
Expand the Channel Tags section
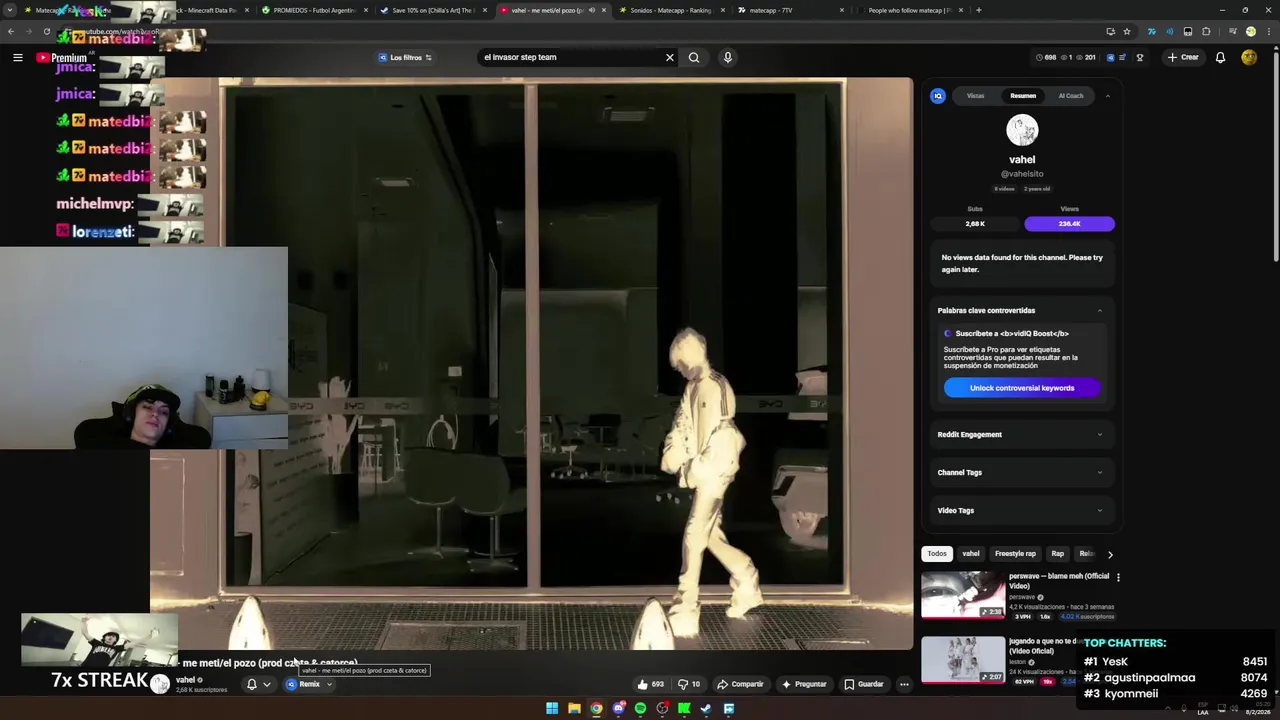tap(1021, 473)
